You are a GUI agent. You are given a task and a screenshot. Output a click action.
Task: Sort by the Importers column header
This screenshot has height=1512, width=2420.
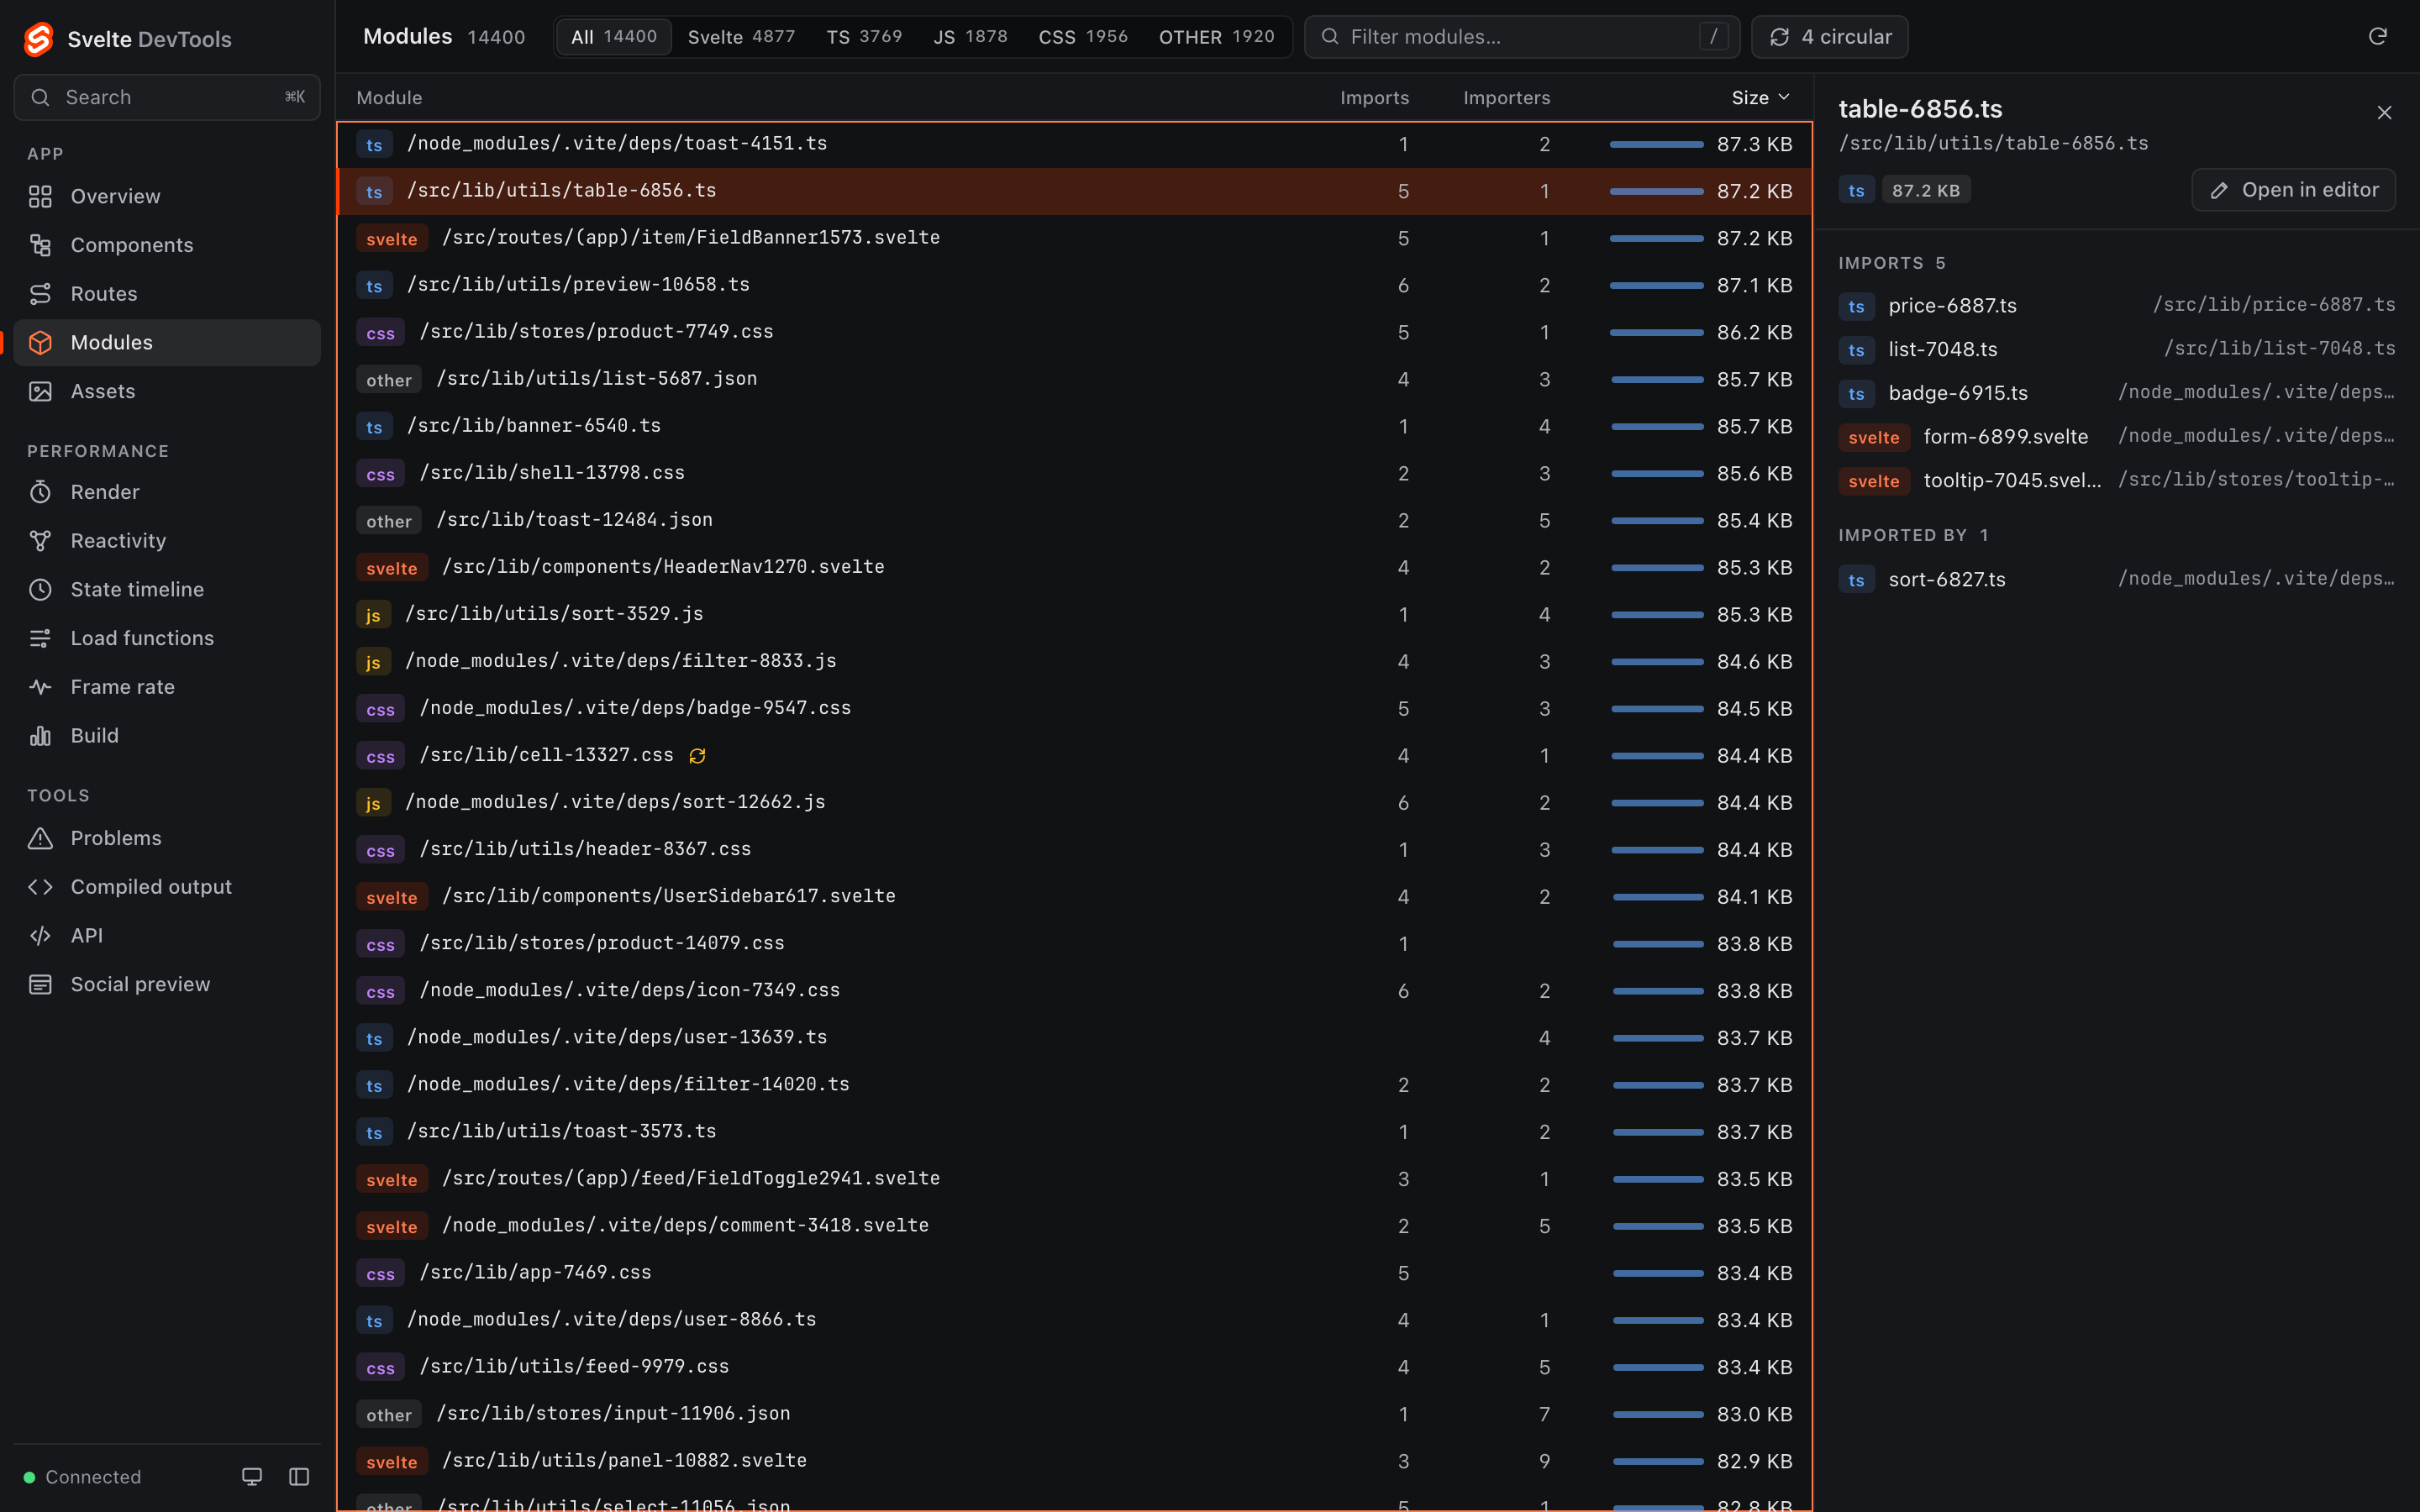1506,98
